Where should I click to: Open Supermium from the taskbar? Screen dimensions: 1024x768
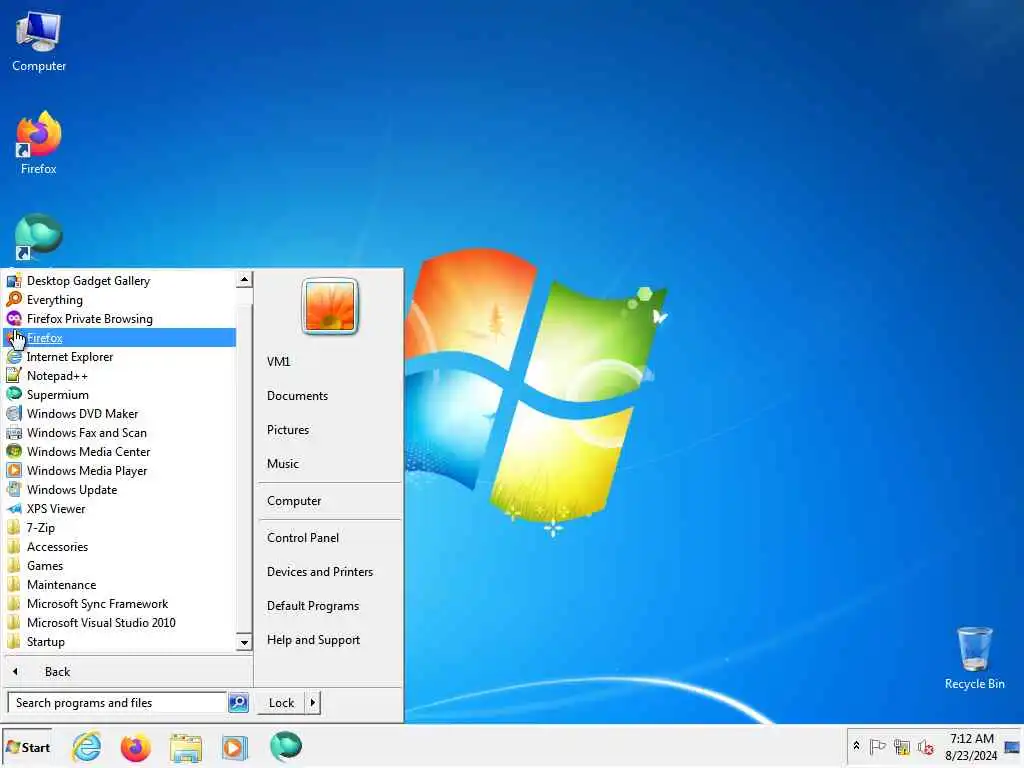285,747
